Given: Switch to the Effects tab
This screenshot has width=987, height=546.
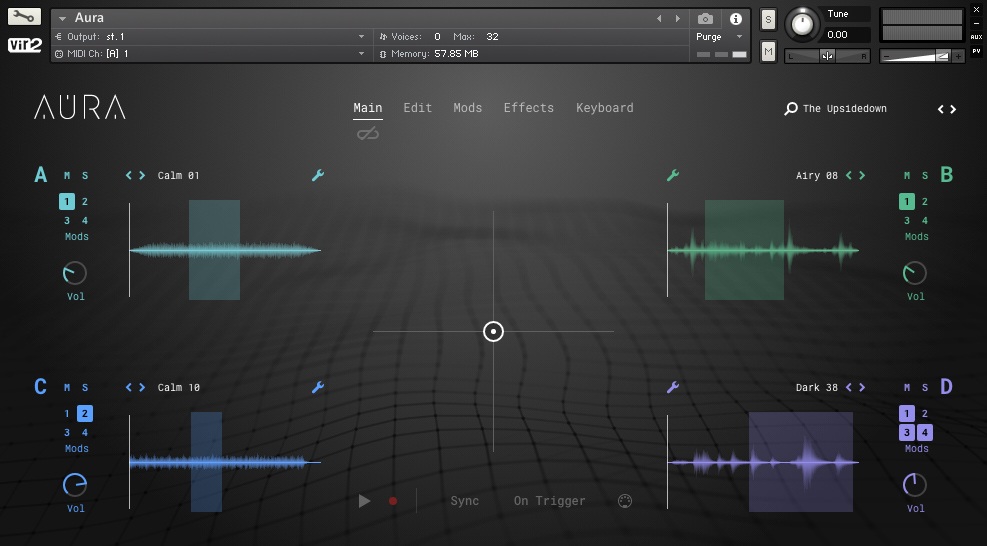Looking at the screenshot, I should click(x=528, y=108).
